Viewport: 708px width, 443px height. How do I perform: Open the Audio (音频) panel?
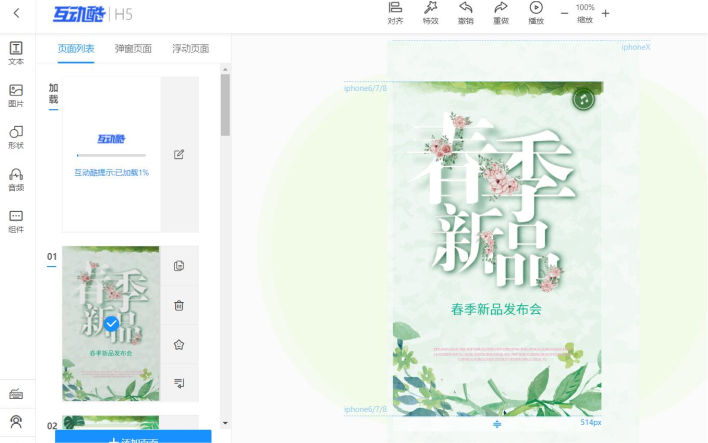tap(16, 179)
